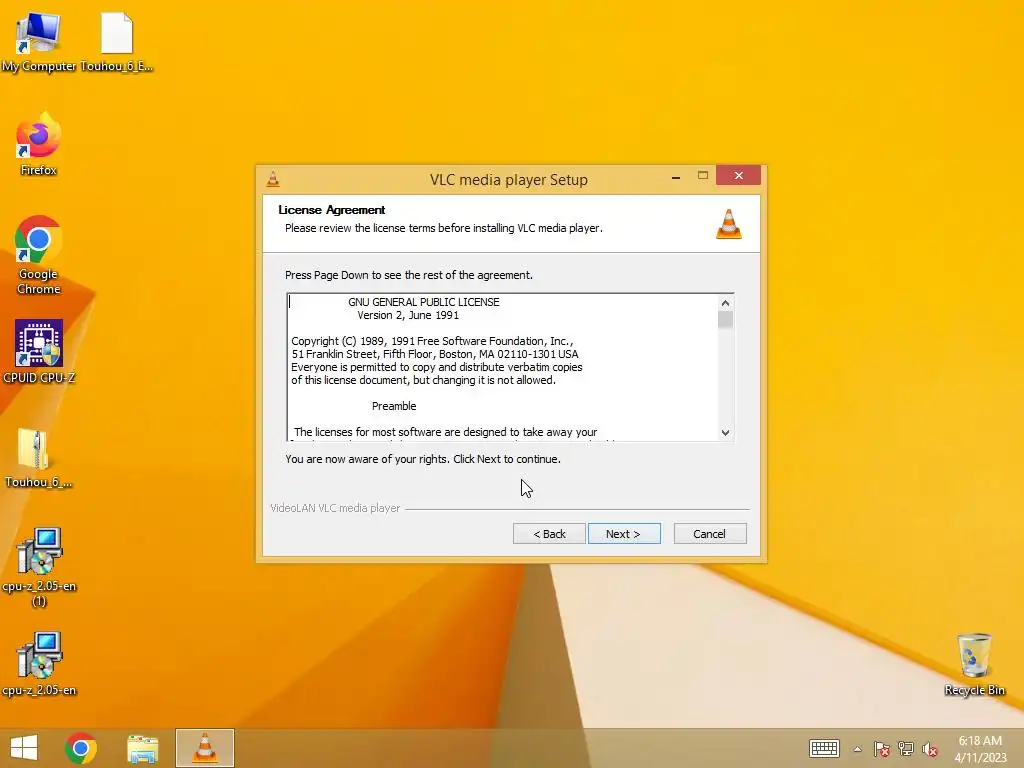Viewport: 1024px width, 768px height.
Task: Click the 'Preamble' heading in license
Action: pyautogui.click(x=394, y=406)
